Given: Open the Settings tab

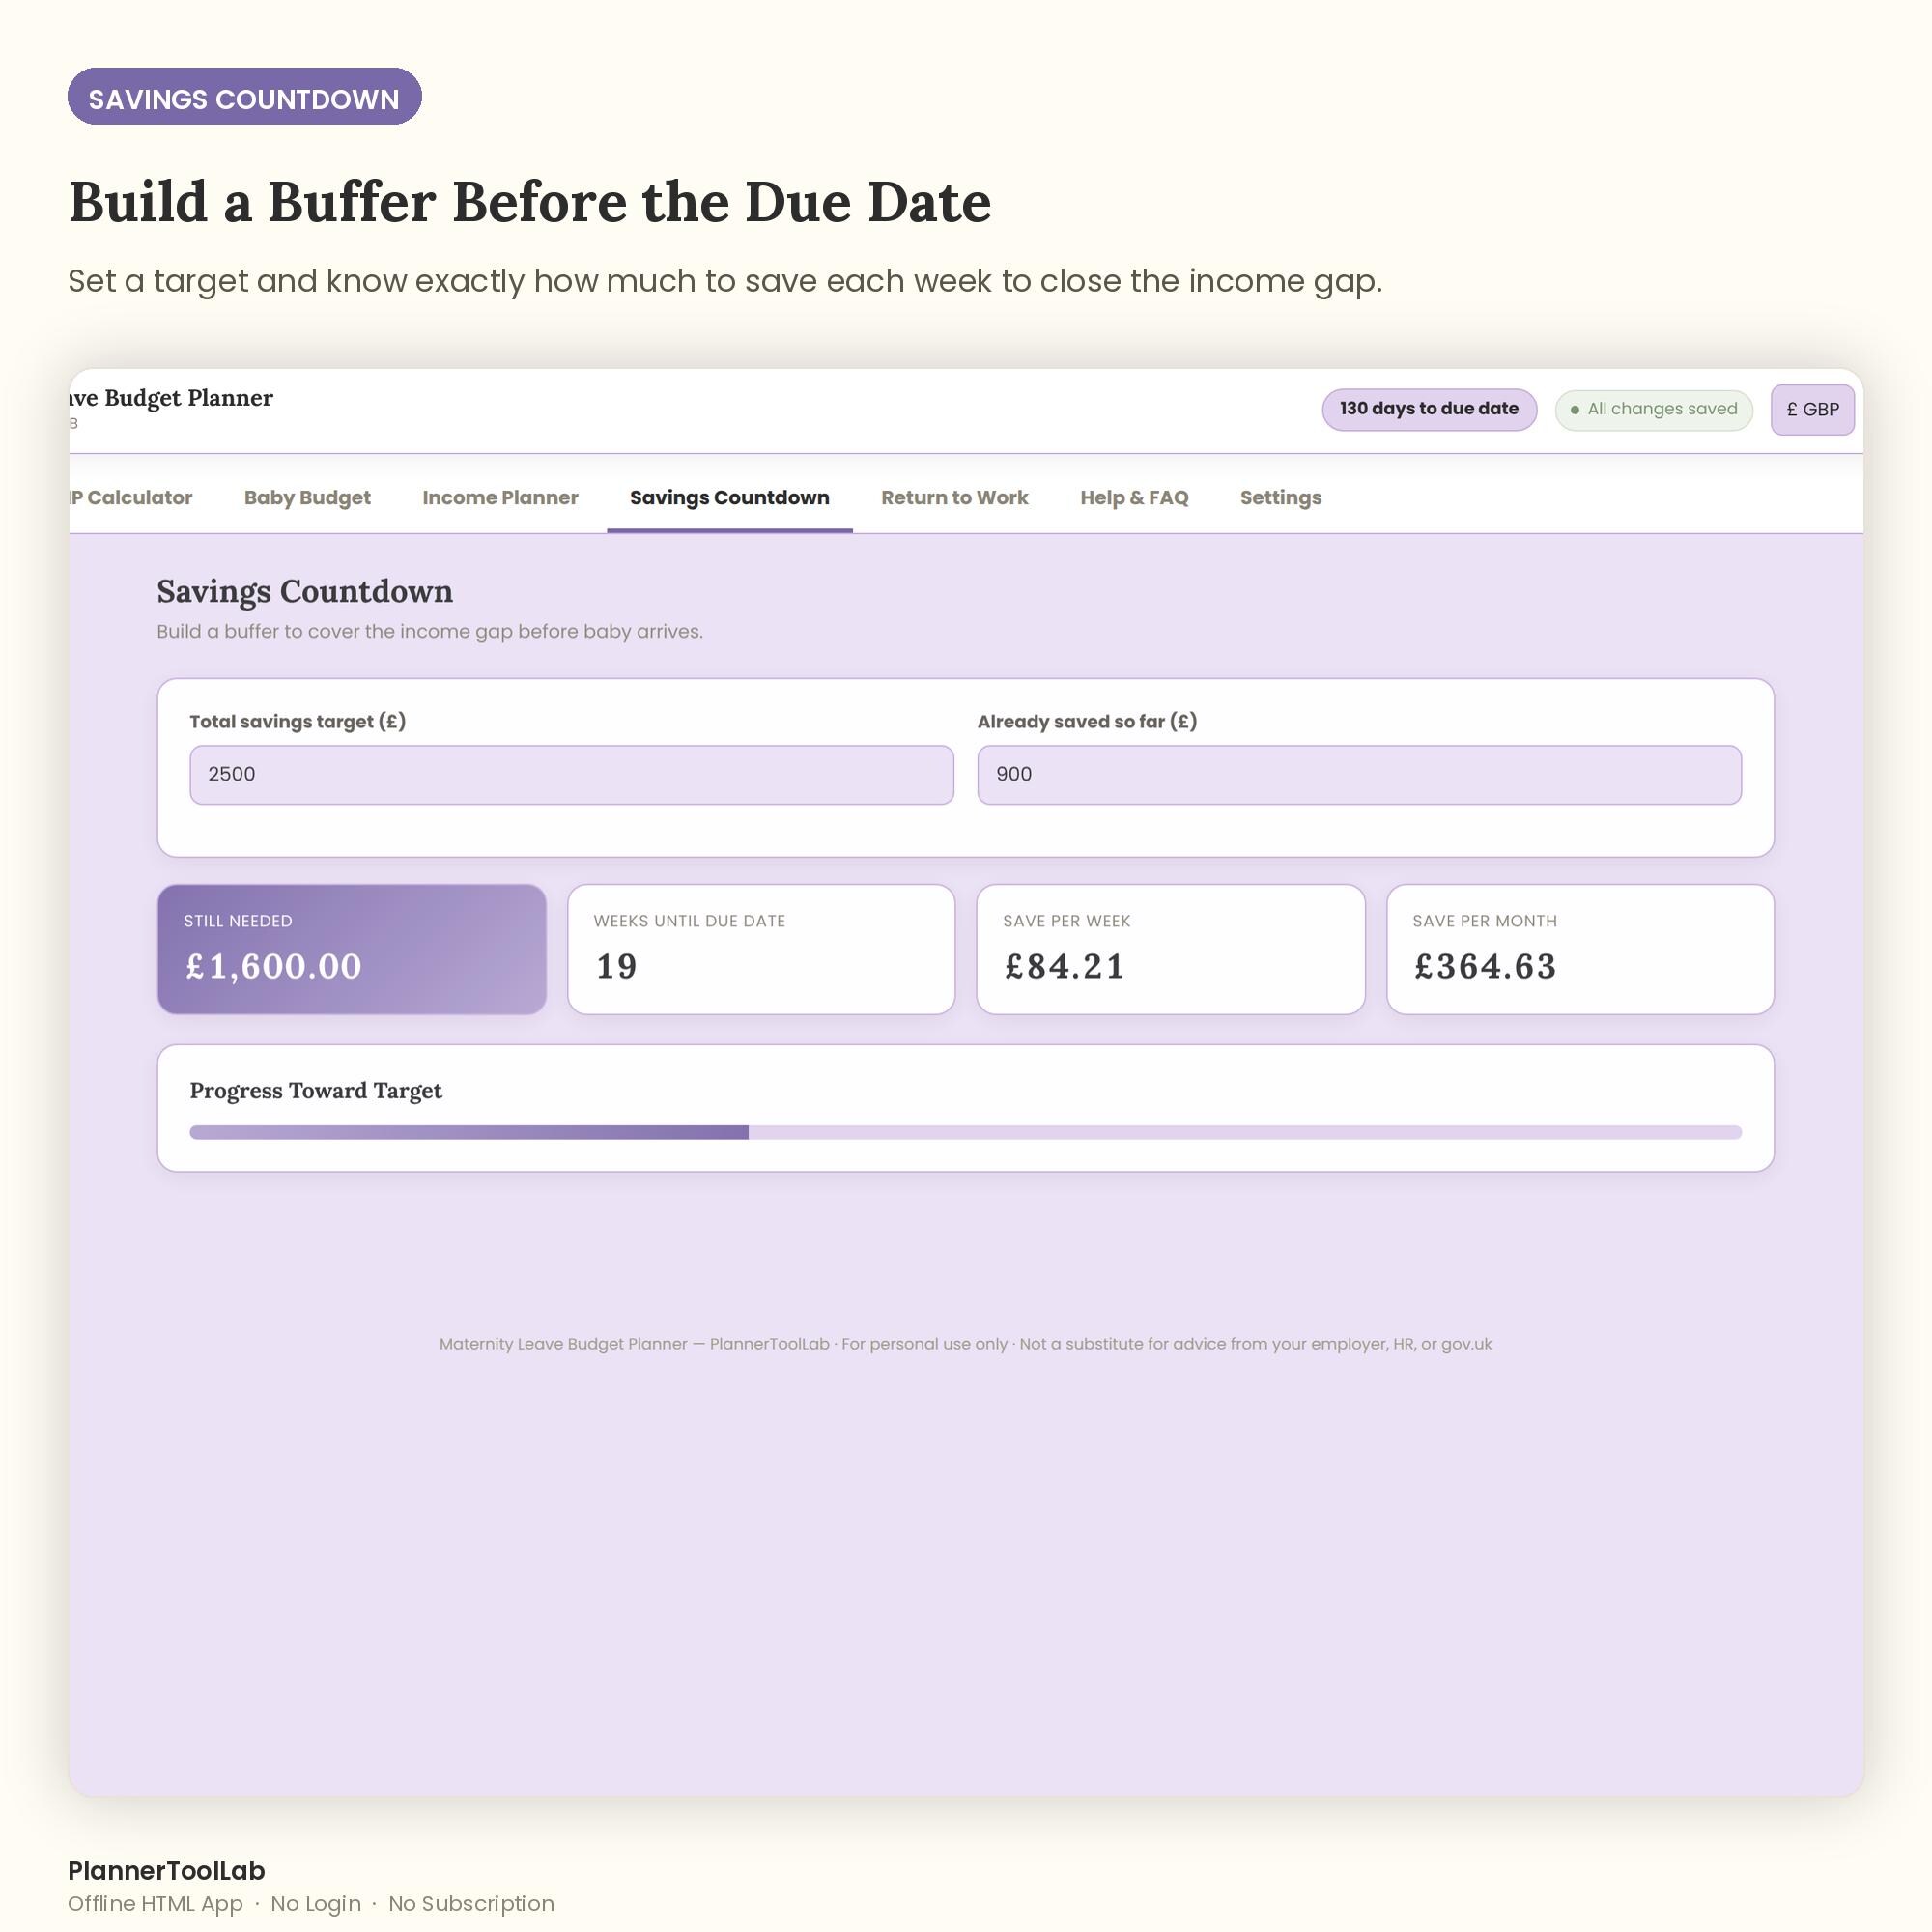Looking at the screenshot, I should coord(1280,497).
